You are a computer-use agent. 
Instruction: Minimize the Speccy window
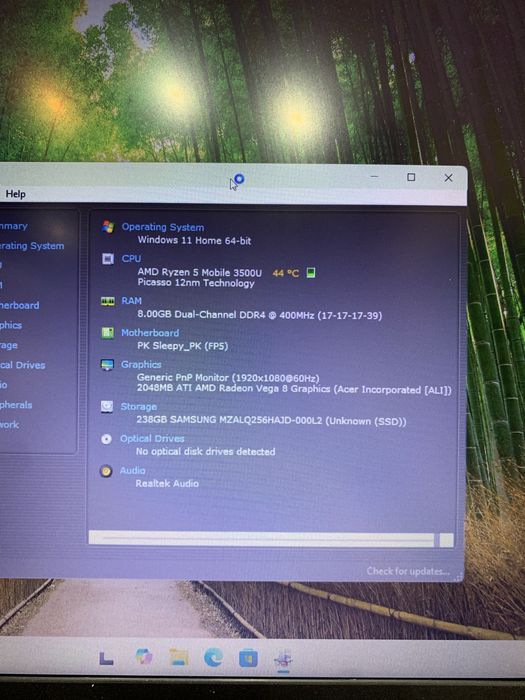(x=375, y=177)
